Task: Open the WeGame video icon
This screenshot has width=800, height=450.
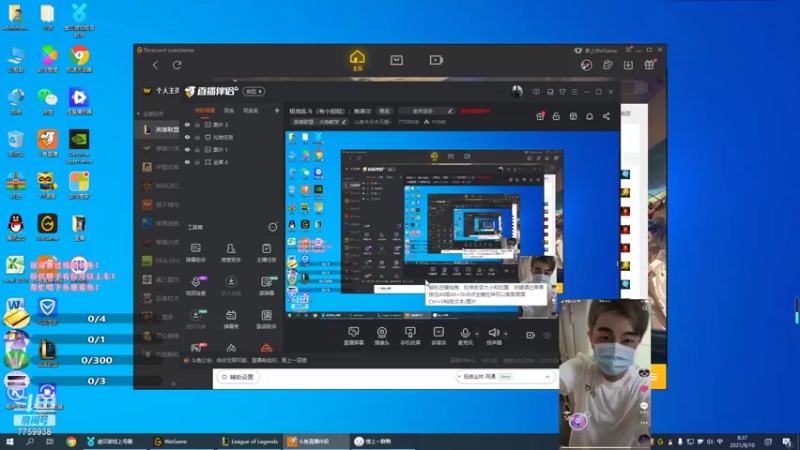Action: [x=436, y=60]
